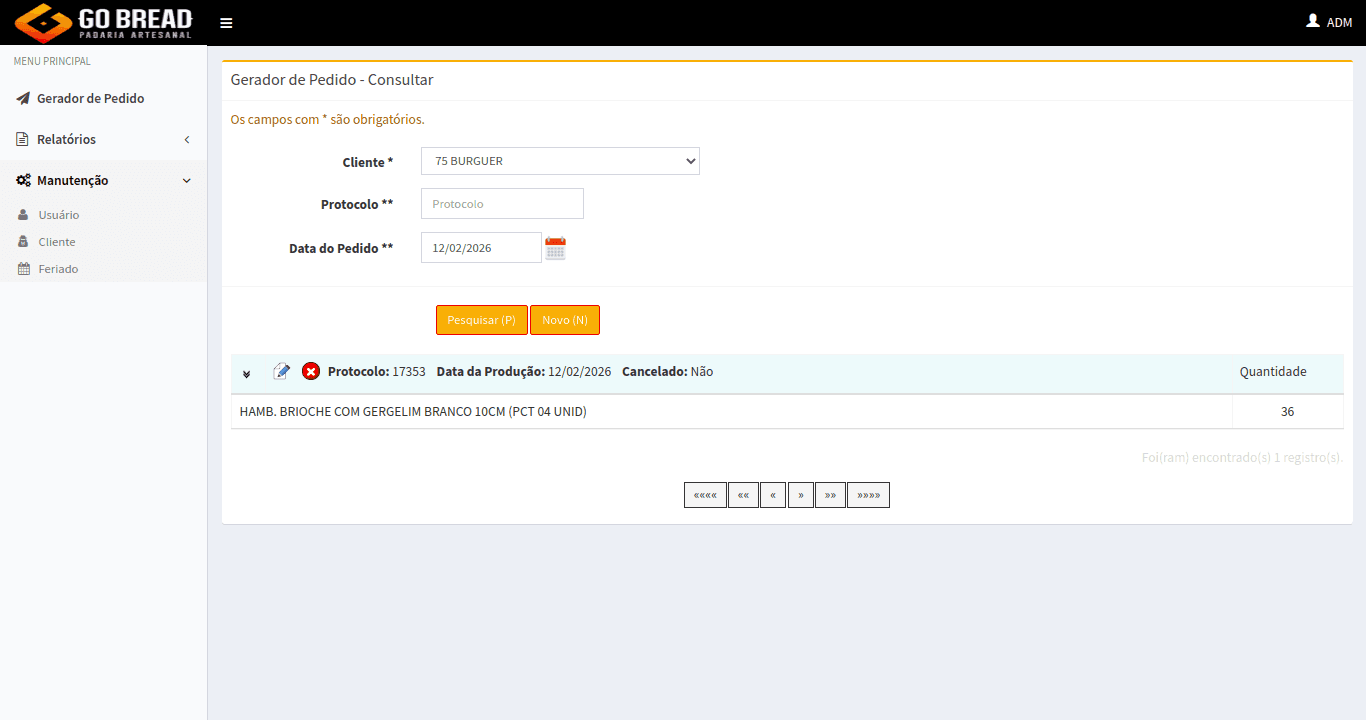
Task: Click the Go Bread logo
Action: [x=103, y=23]
